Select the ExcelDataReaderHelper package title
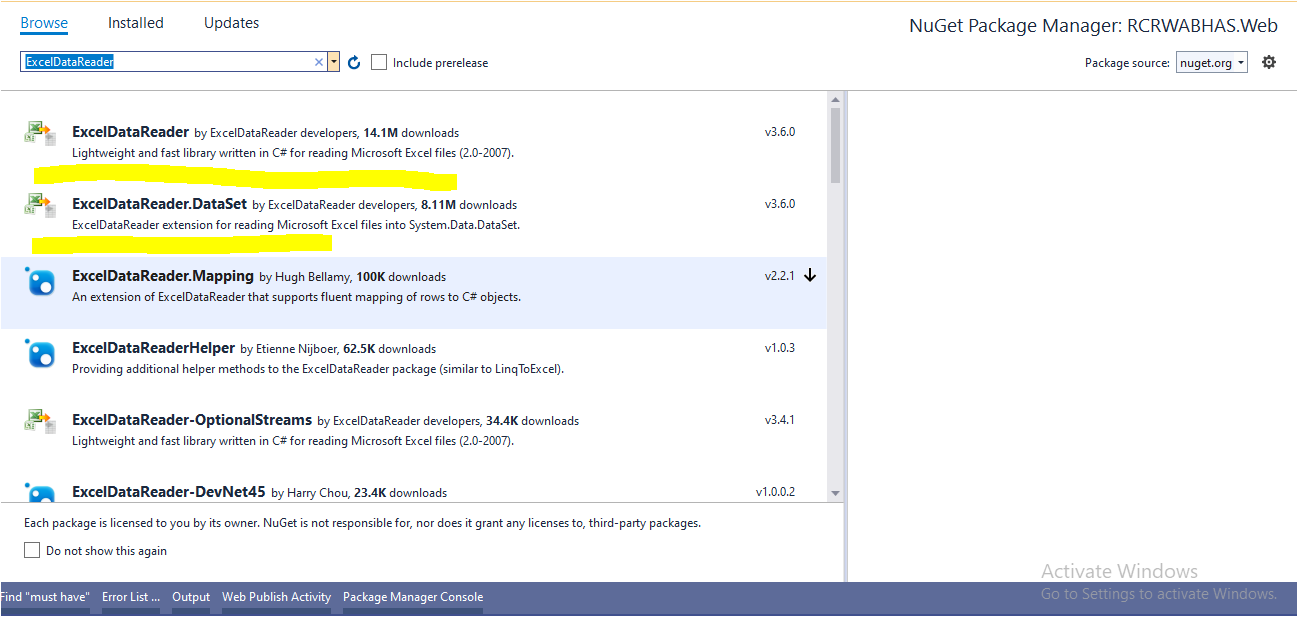The image size is (1298, 617). coord(154,348)
